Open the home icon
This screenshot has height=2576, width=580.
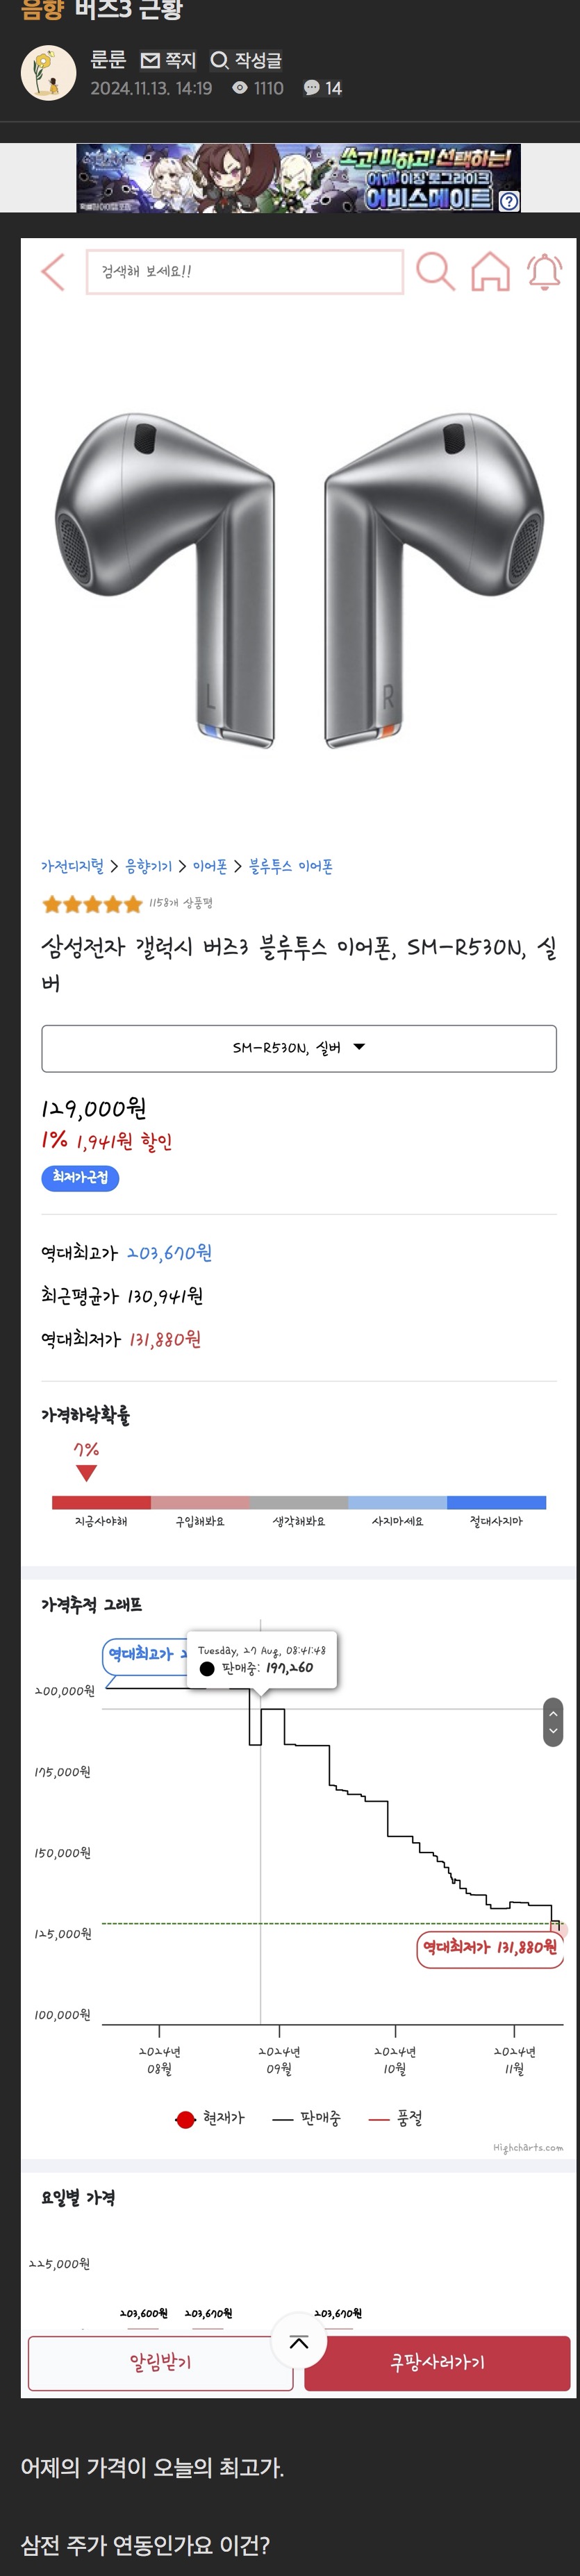pos(490,271)
